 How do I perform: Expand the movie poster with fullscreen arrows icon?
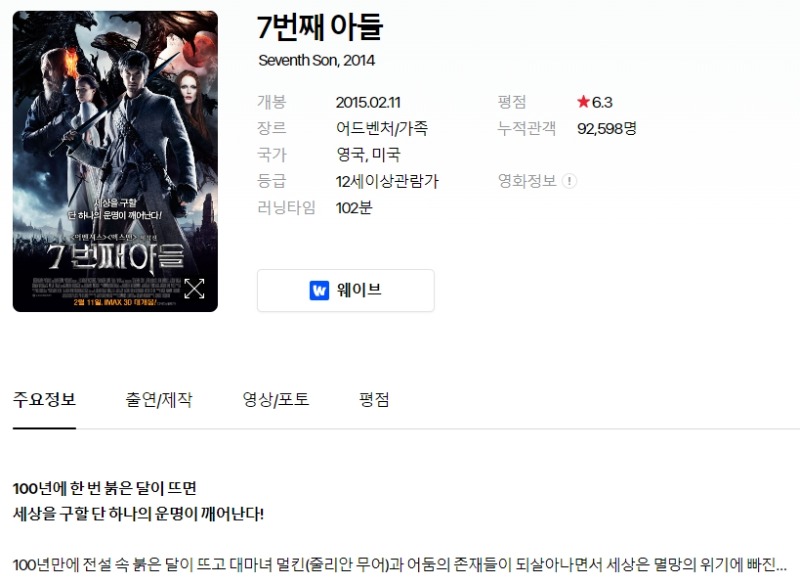tap(194, 289)
